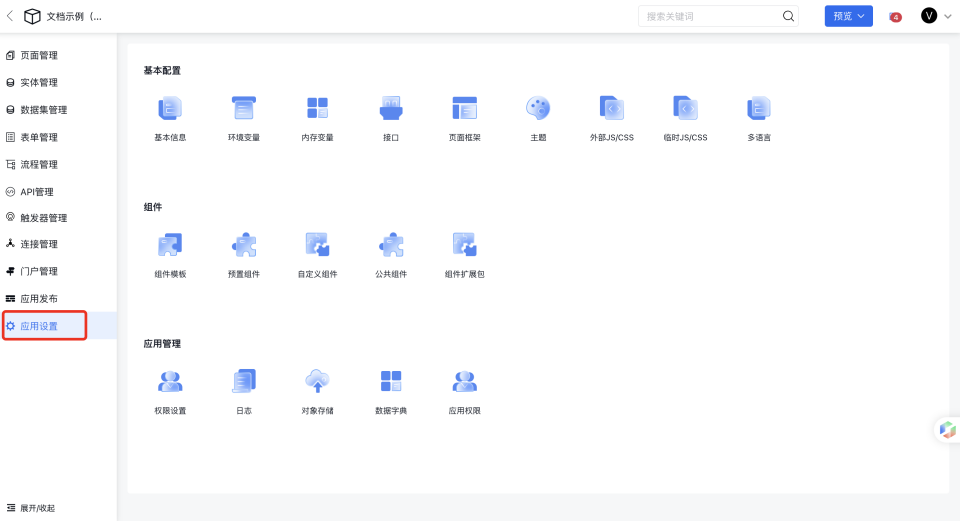Open the 基本信息 settings icon
Image resolution: width=960 pixels, height=521 pixels.
point(170,109)
